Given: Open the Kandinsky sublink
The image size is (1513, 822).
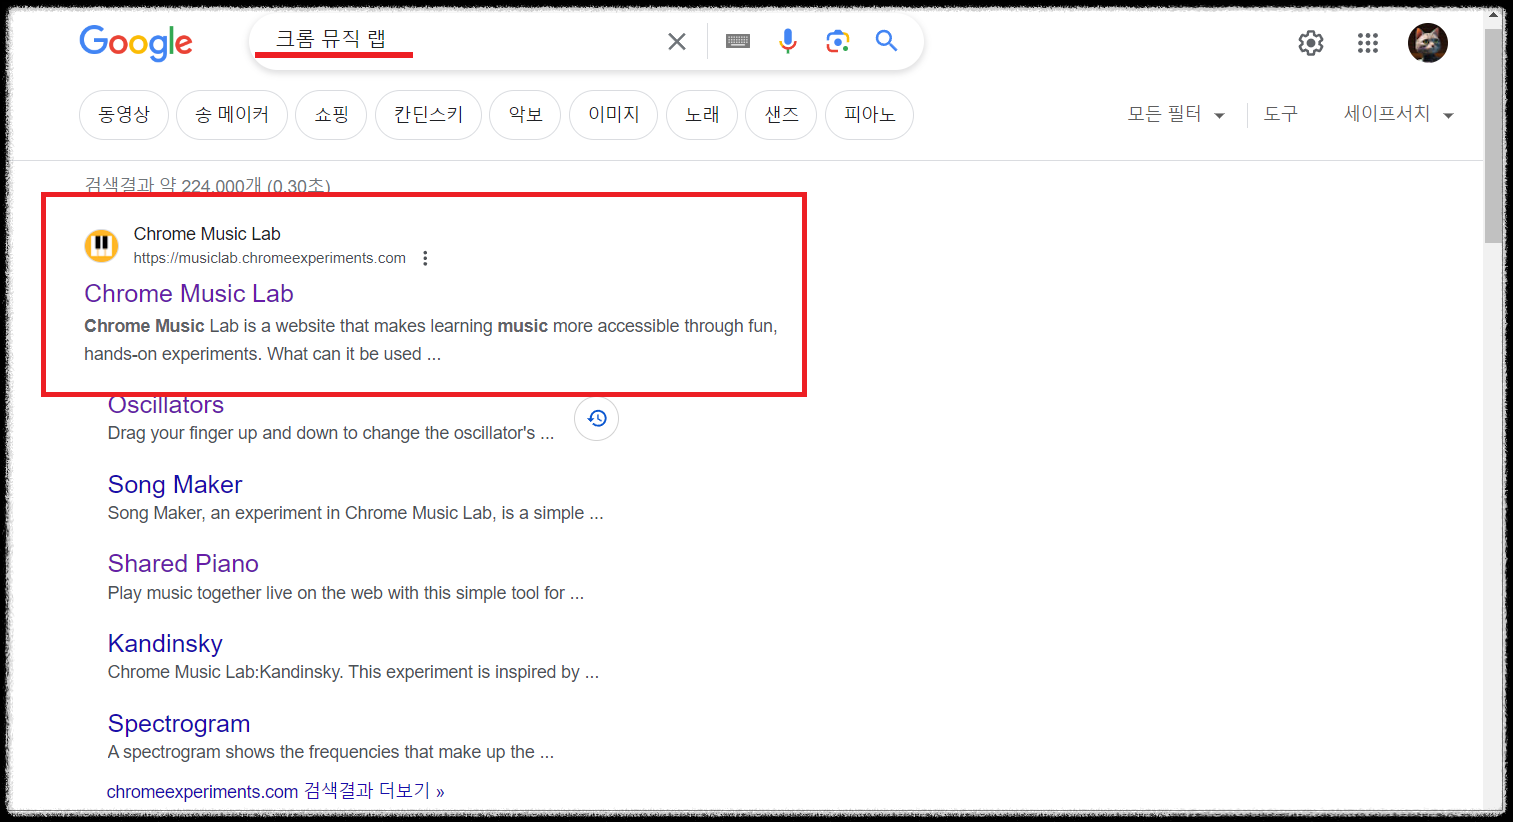Looking at the screenshot, I should [165, 643].
